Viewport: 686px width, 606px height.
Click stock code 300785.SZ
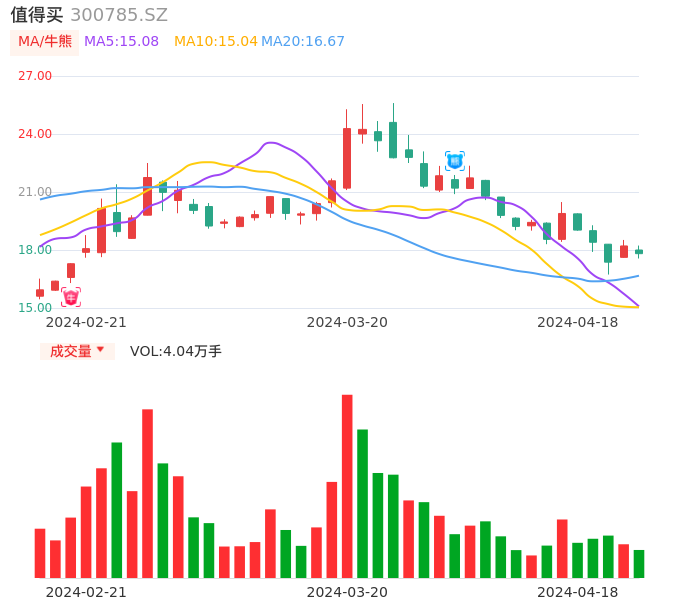coord(119,15)
